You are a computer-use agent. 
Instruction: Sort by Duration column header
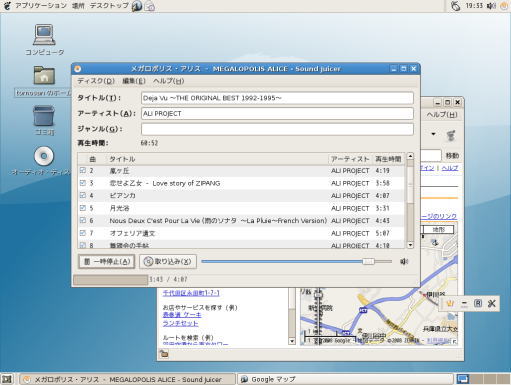tap(388, 159)
